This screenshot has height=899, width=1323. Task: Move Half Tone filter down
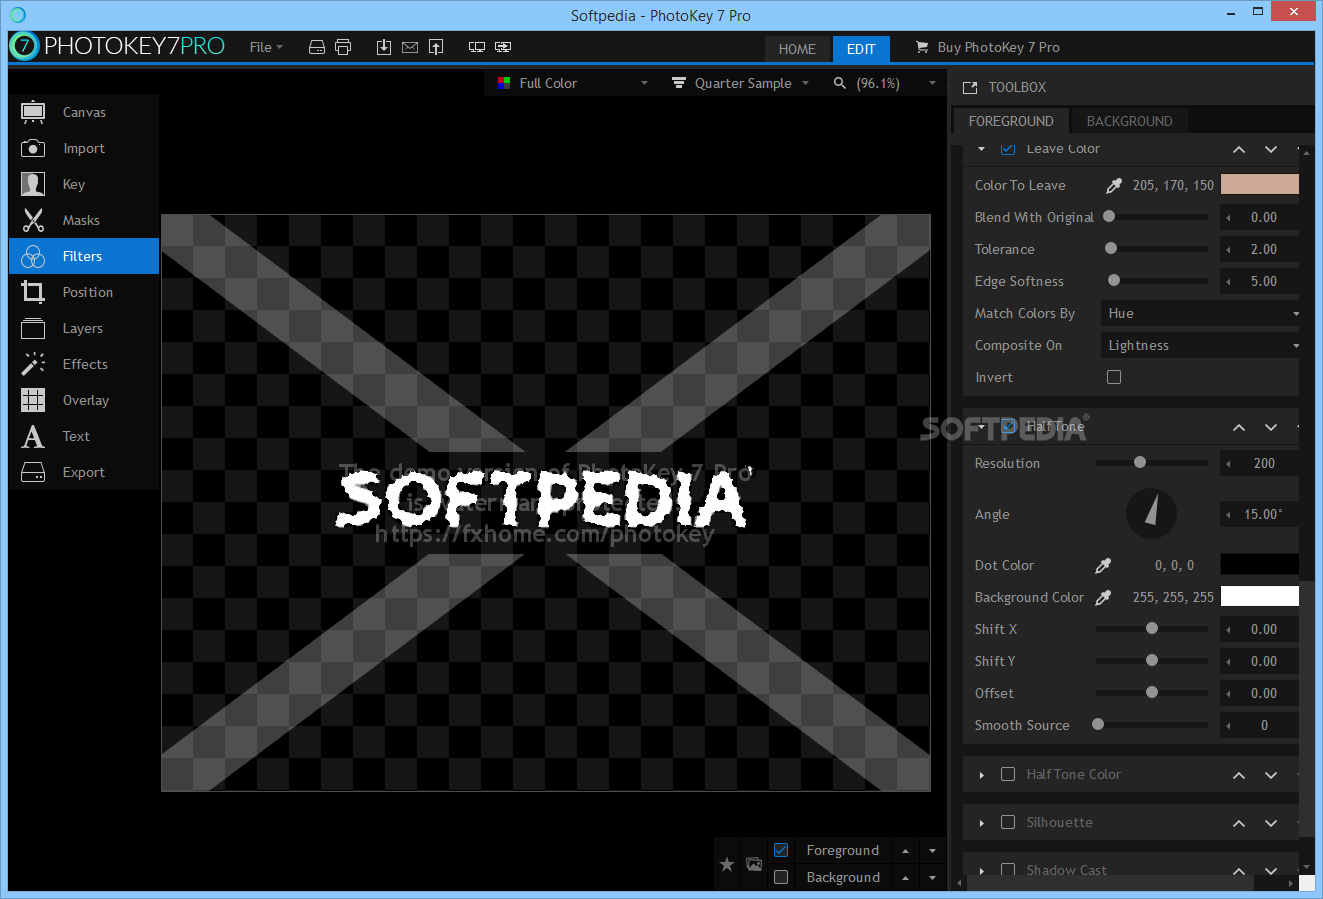1271,427
